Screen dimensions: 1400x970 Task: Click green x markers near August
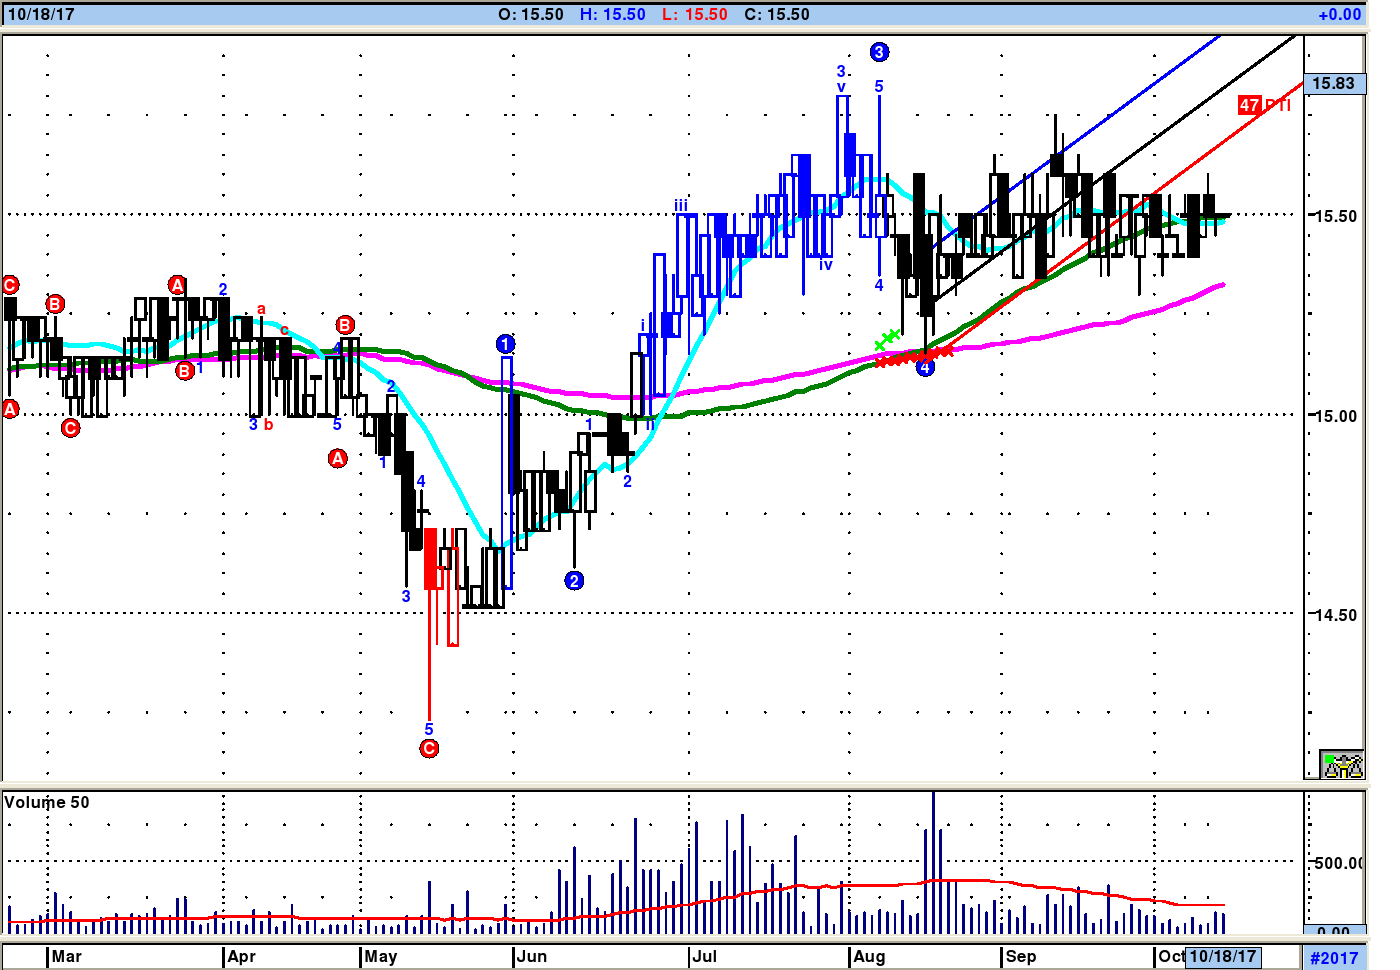coord(887,340)
